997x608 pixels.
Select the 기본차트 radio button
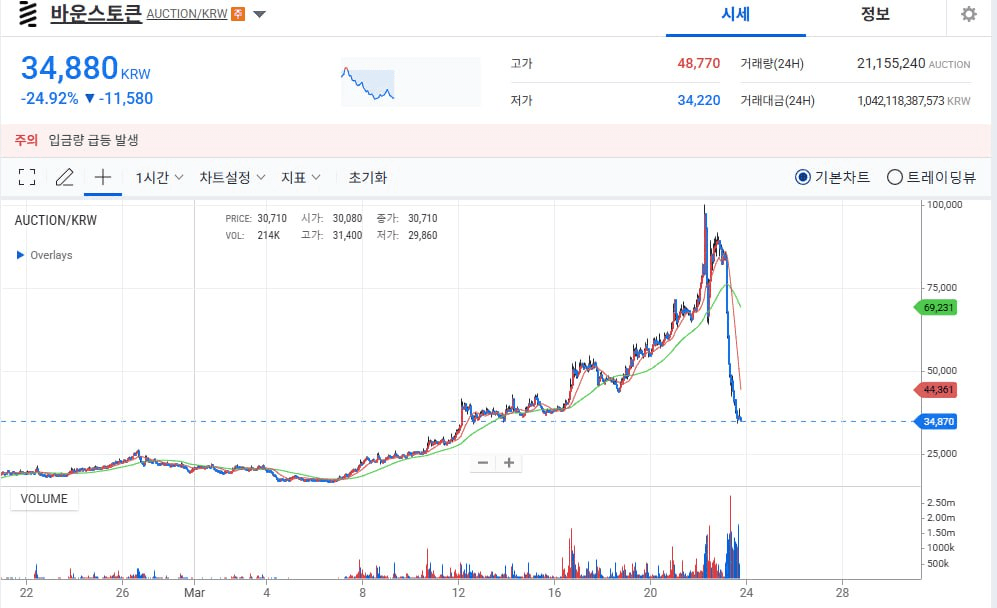802,177
